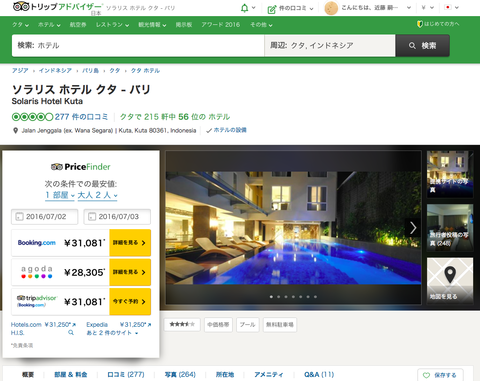Viewport: 480px width, 381px height.
Task: Change the 大人 2 人 guests selector
Action: 97,195
